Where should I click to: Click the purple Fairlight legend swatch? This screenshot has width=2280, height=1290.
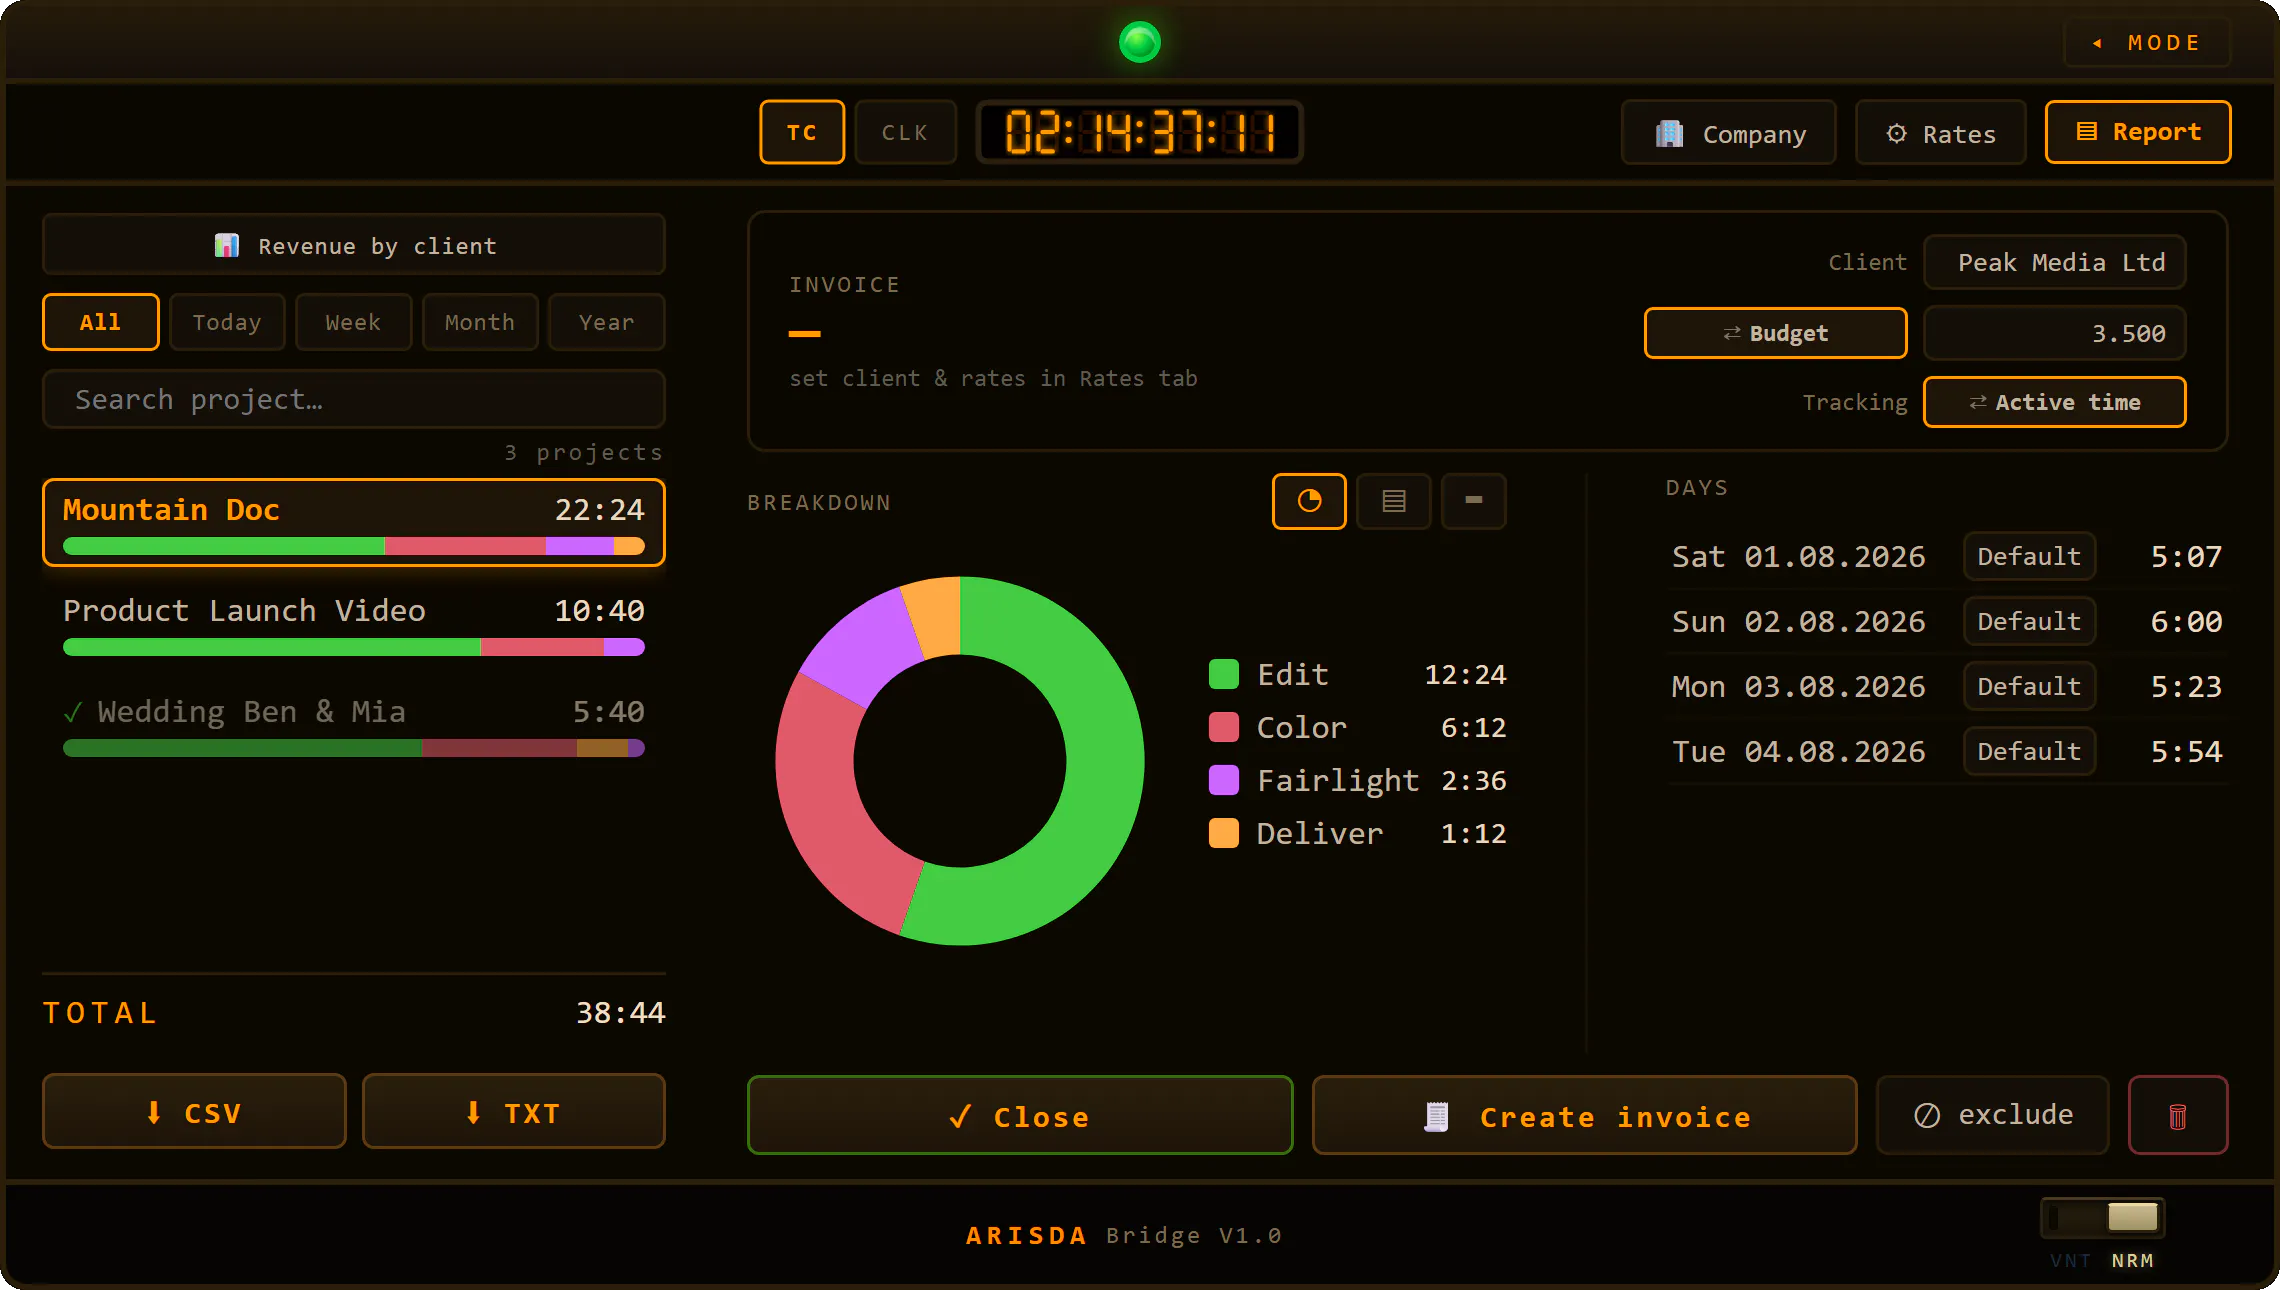(1224, 780)
